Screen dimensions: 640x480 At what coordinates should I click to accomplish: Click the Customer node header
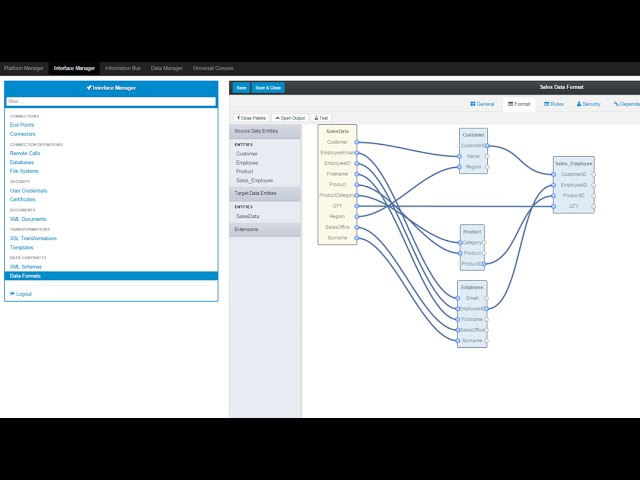point(473,135)
